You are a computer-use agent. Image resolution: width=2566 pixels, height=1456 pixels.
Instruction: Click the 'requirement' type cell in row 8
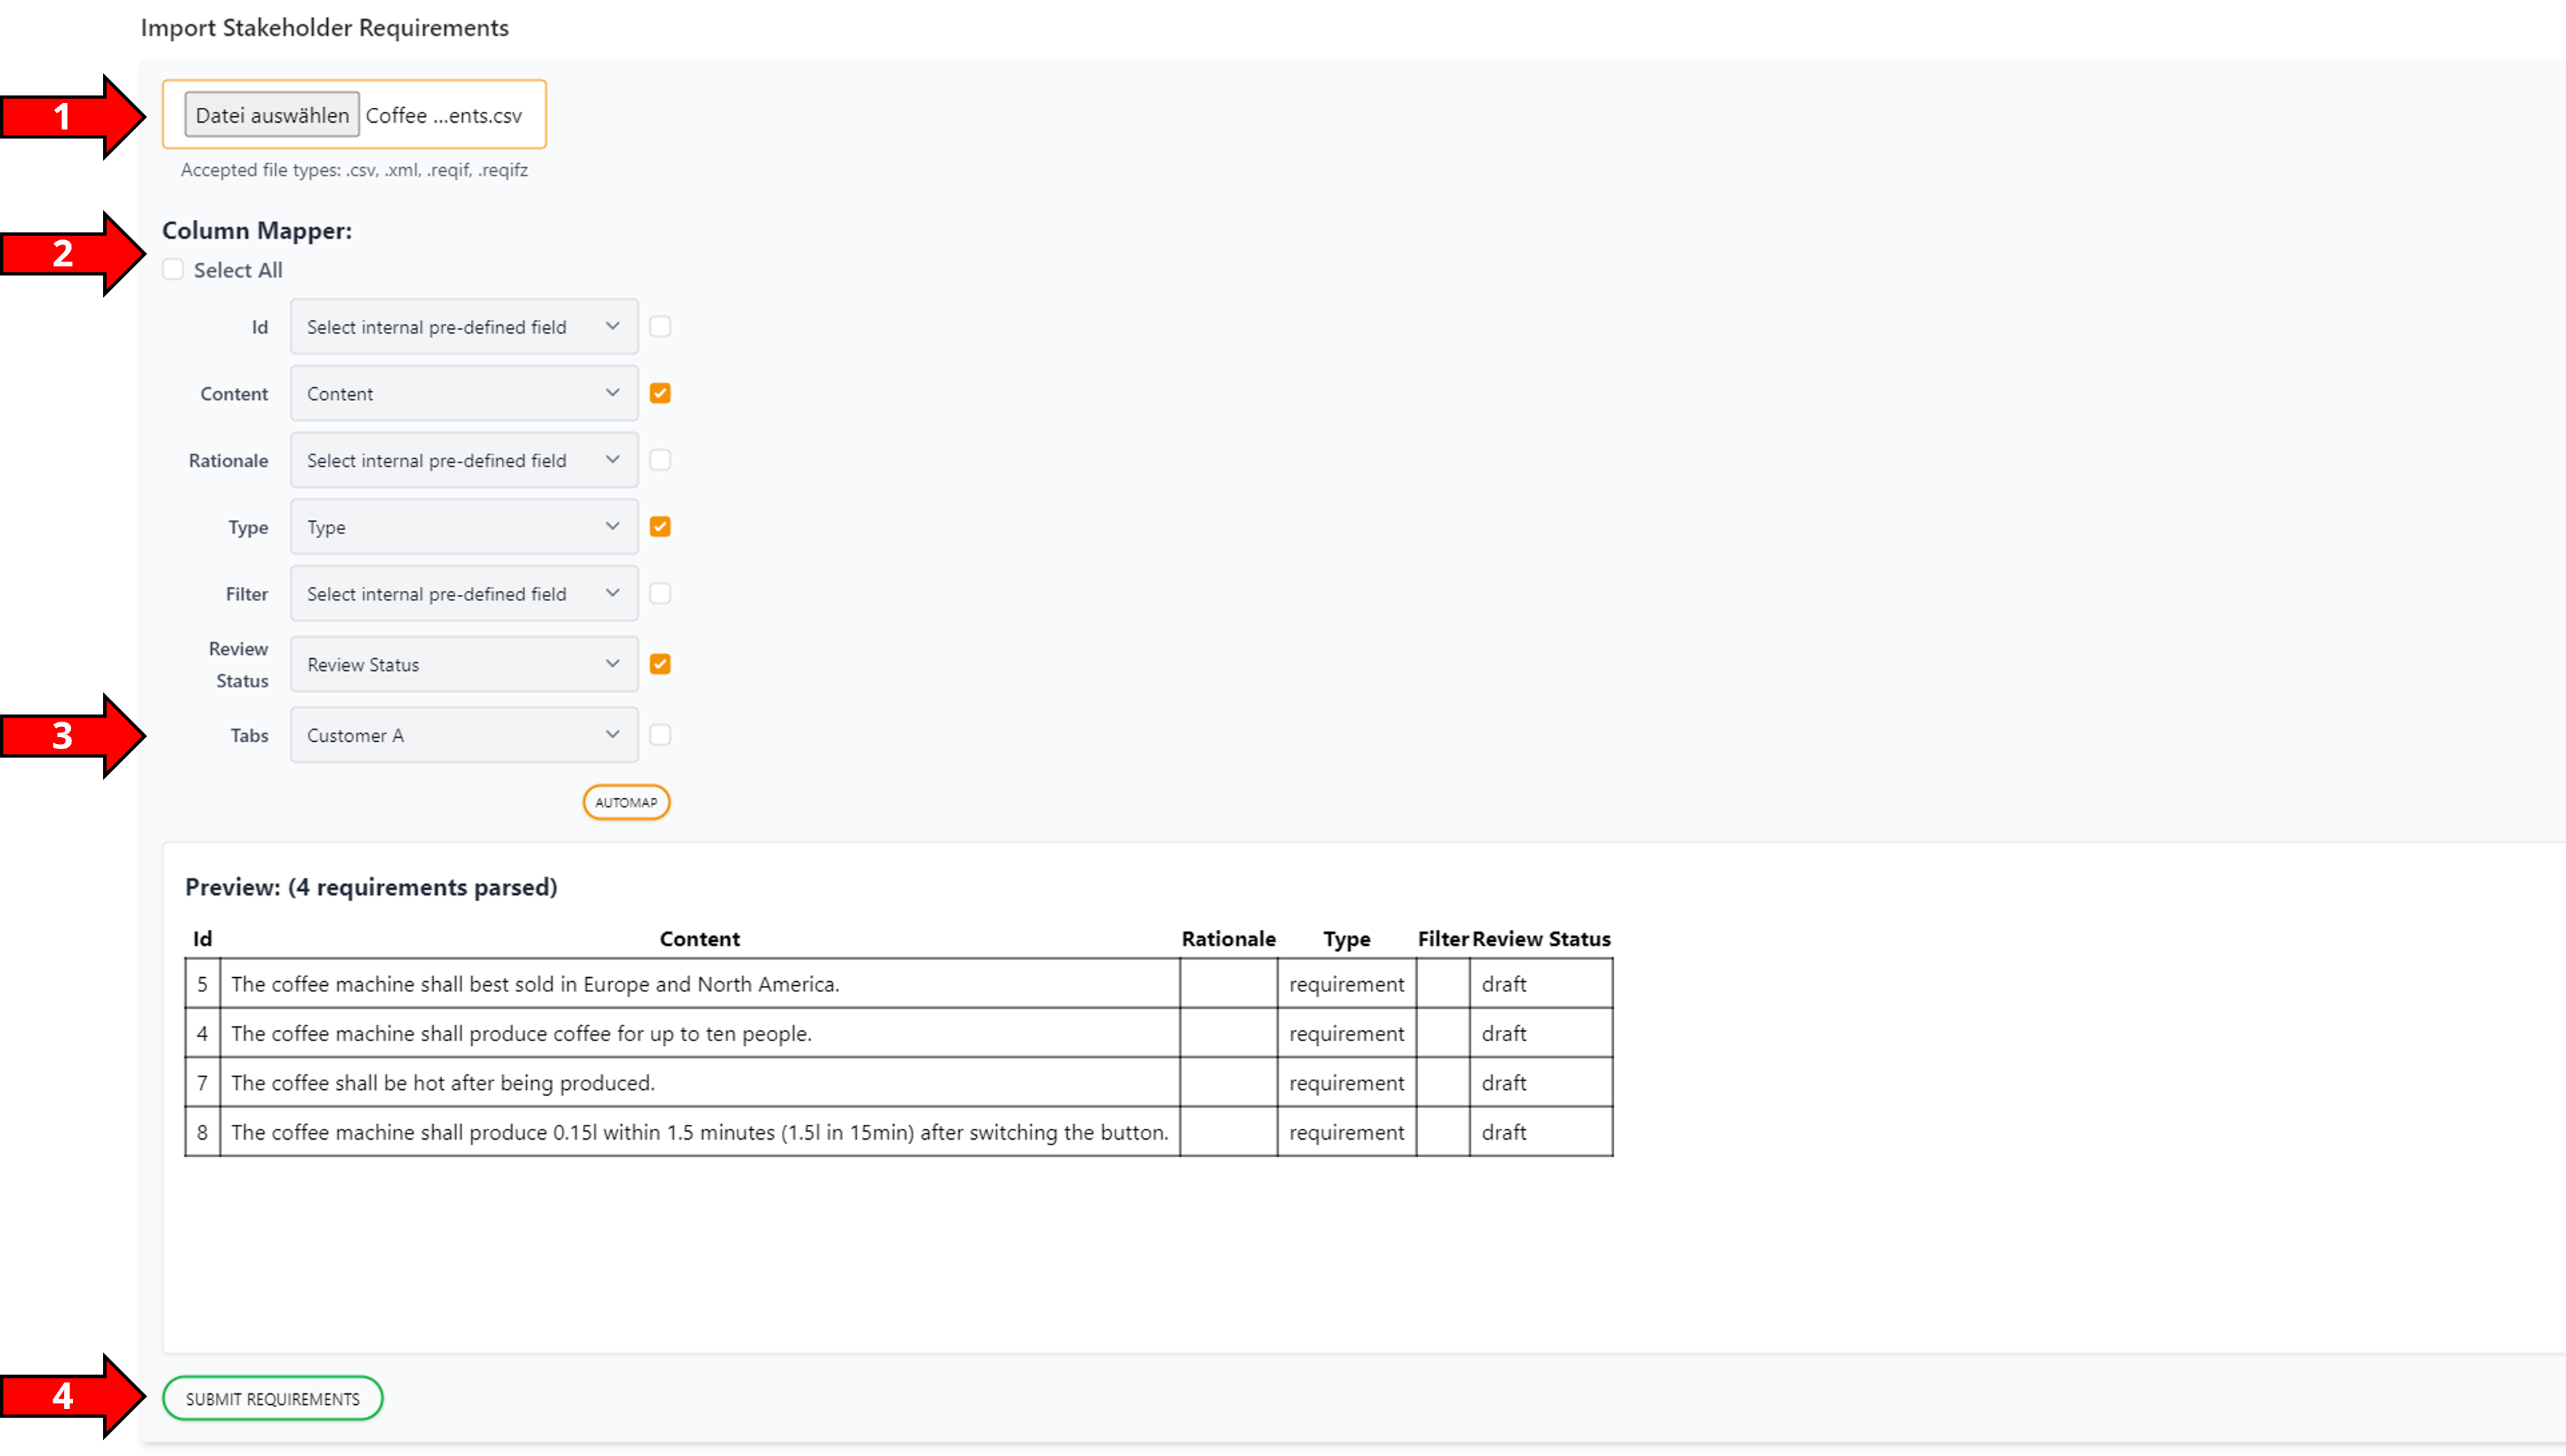tap(1346, 1132)
